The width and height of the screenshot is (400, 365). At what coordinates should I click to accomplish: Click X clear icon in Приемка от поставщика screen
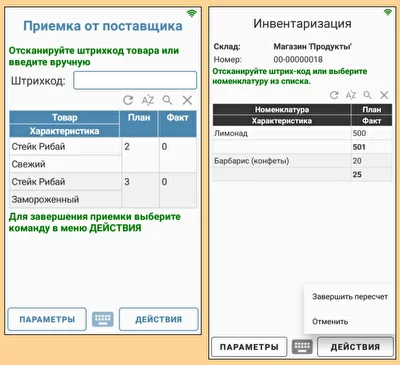(187, 100)
